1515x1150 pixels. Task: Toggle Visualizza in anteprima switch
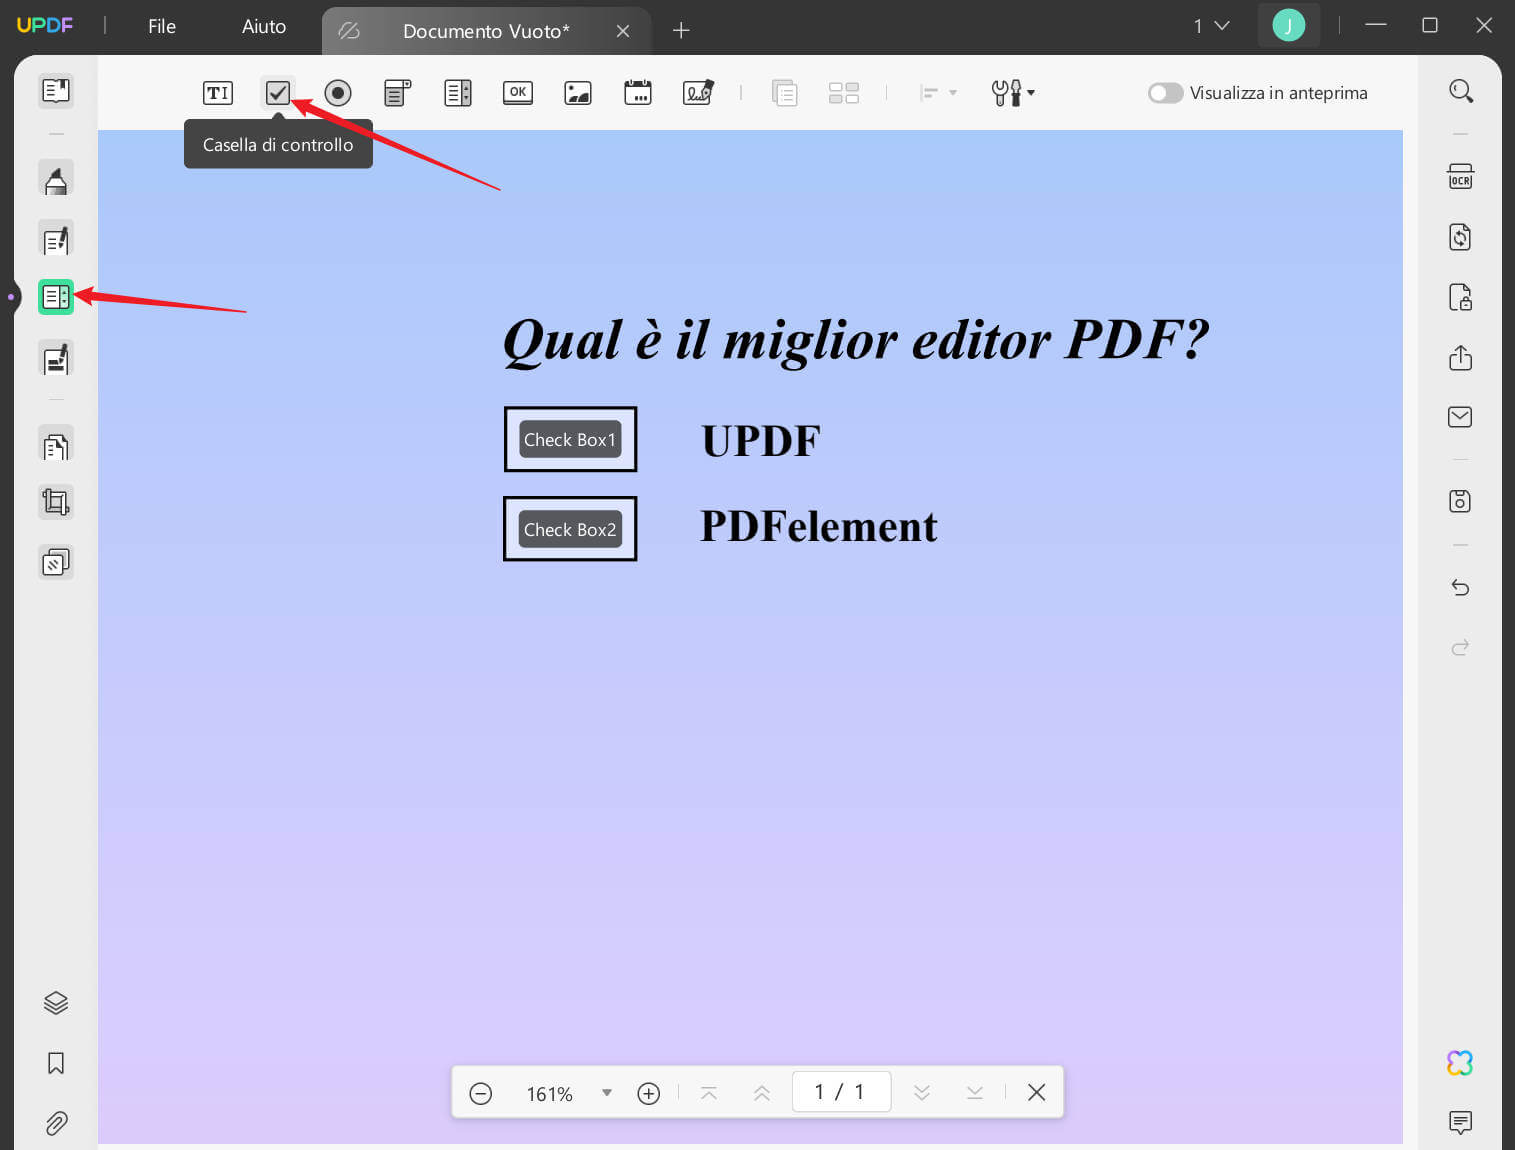coord(1165,92)
